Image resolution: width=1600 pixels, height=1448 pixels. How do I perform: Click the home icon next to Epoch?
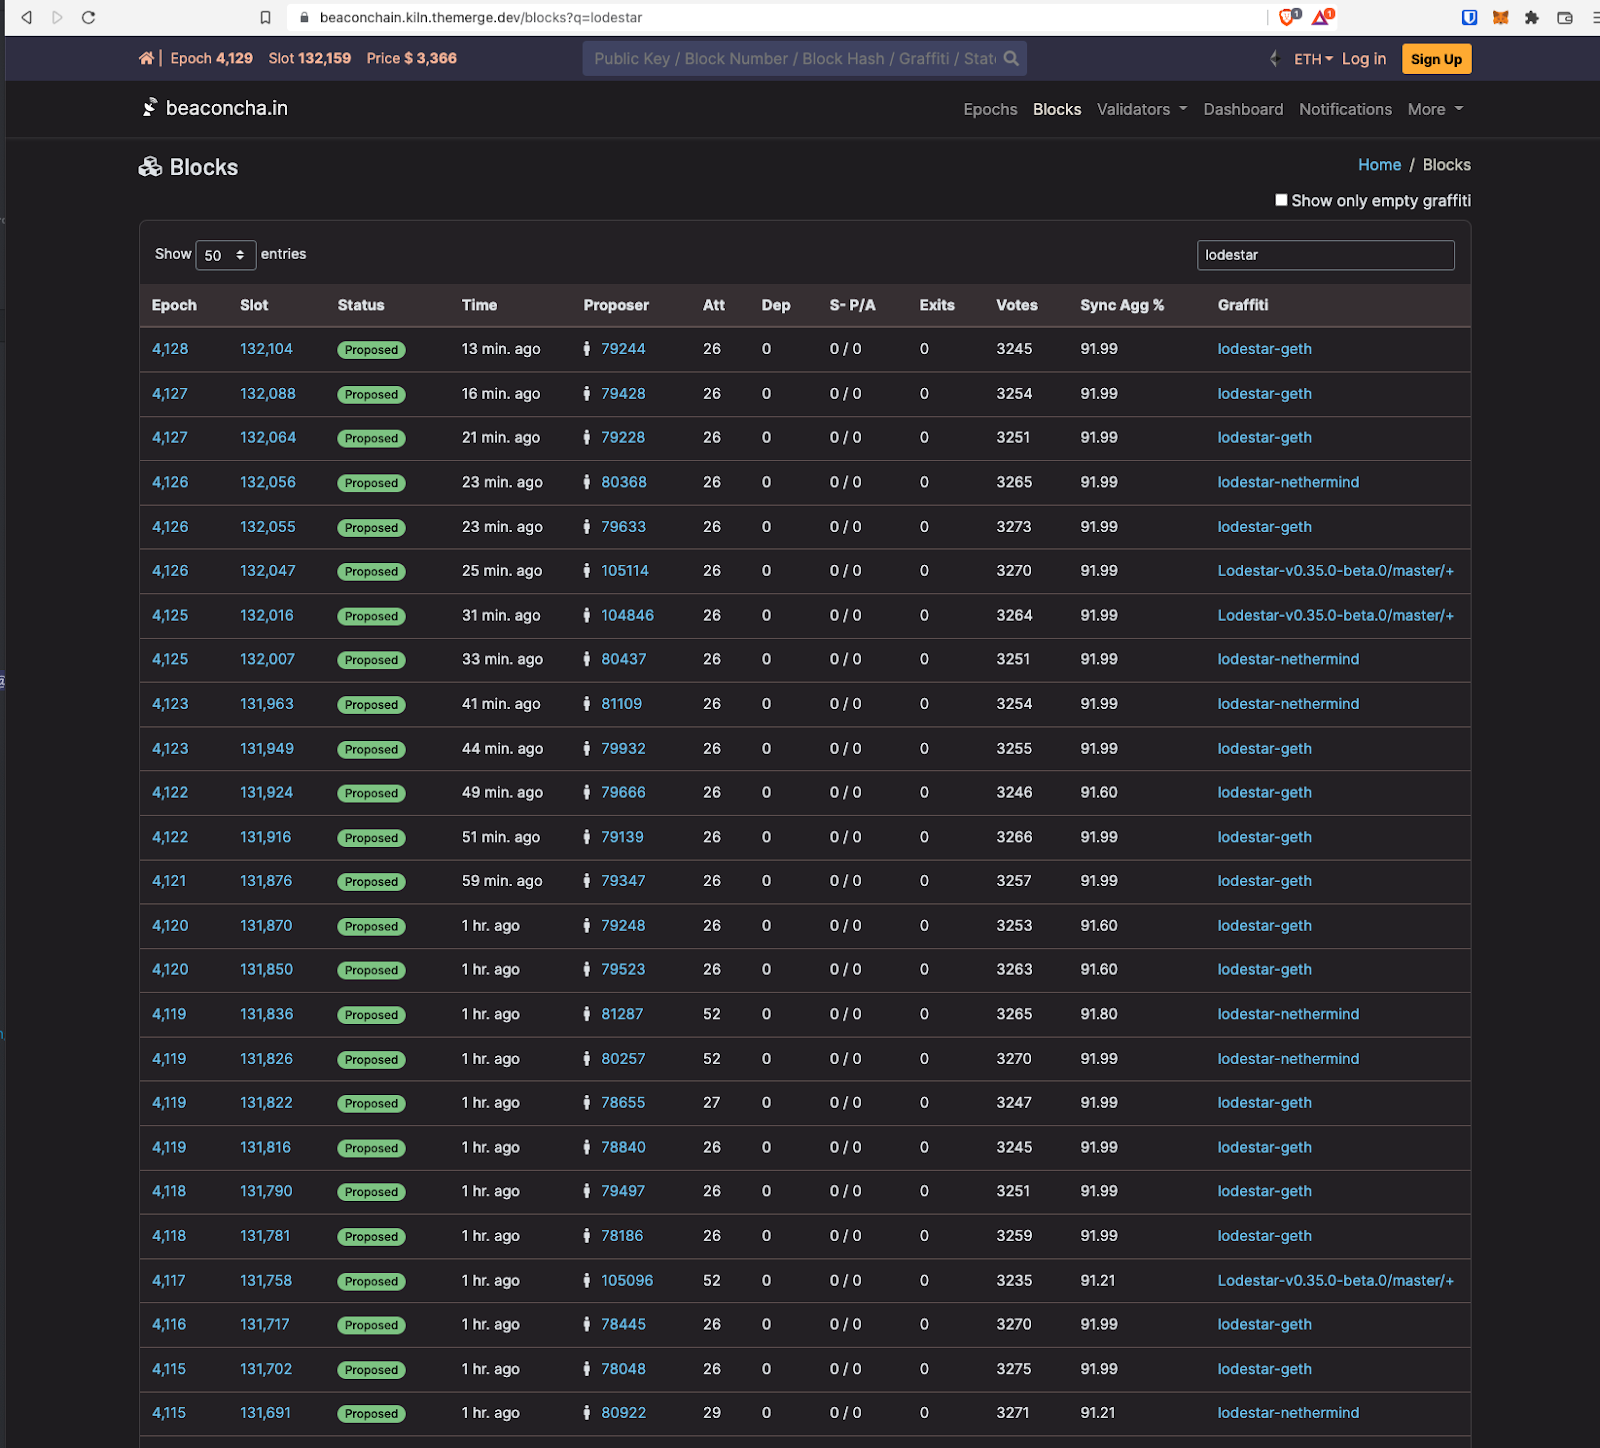pyautogui.click(x=146, y=58)
